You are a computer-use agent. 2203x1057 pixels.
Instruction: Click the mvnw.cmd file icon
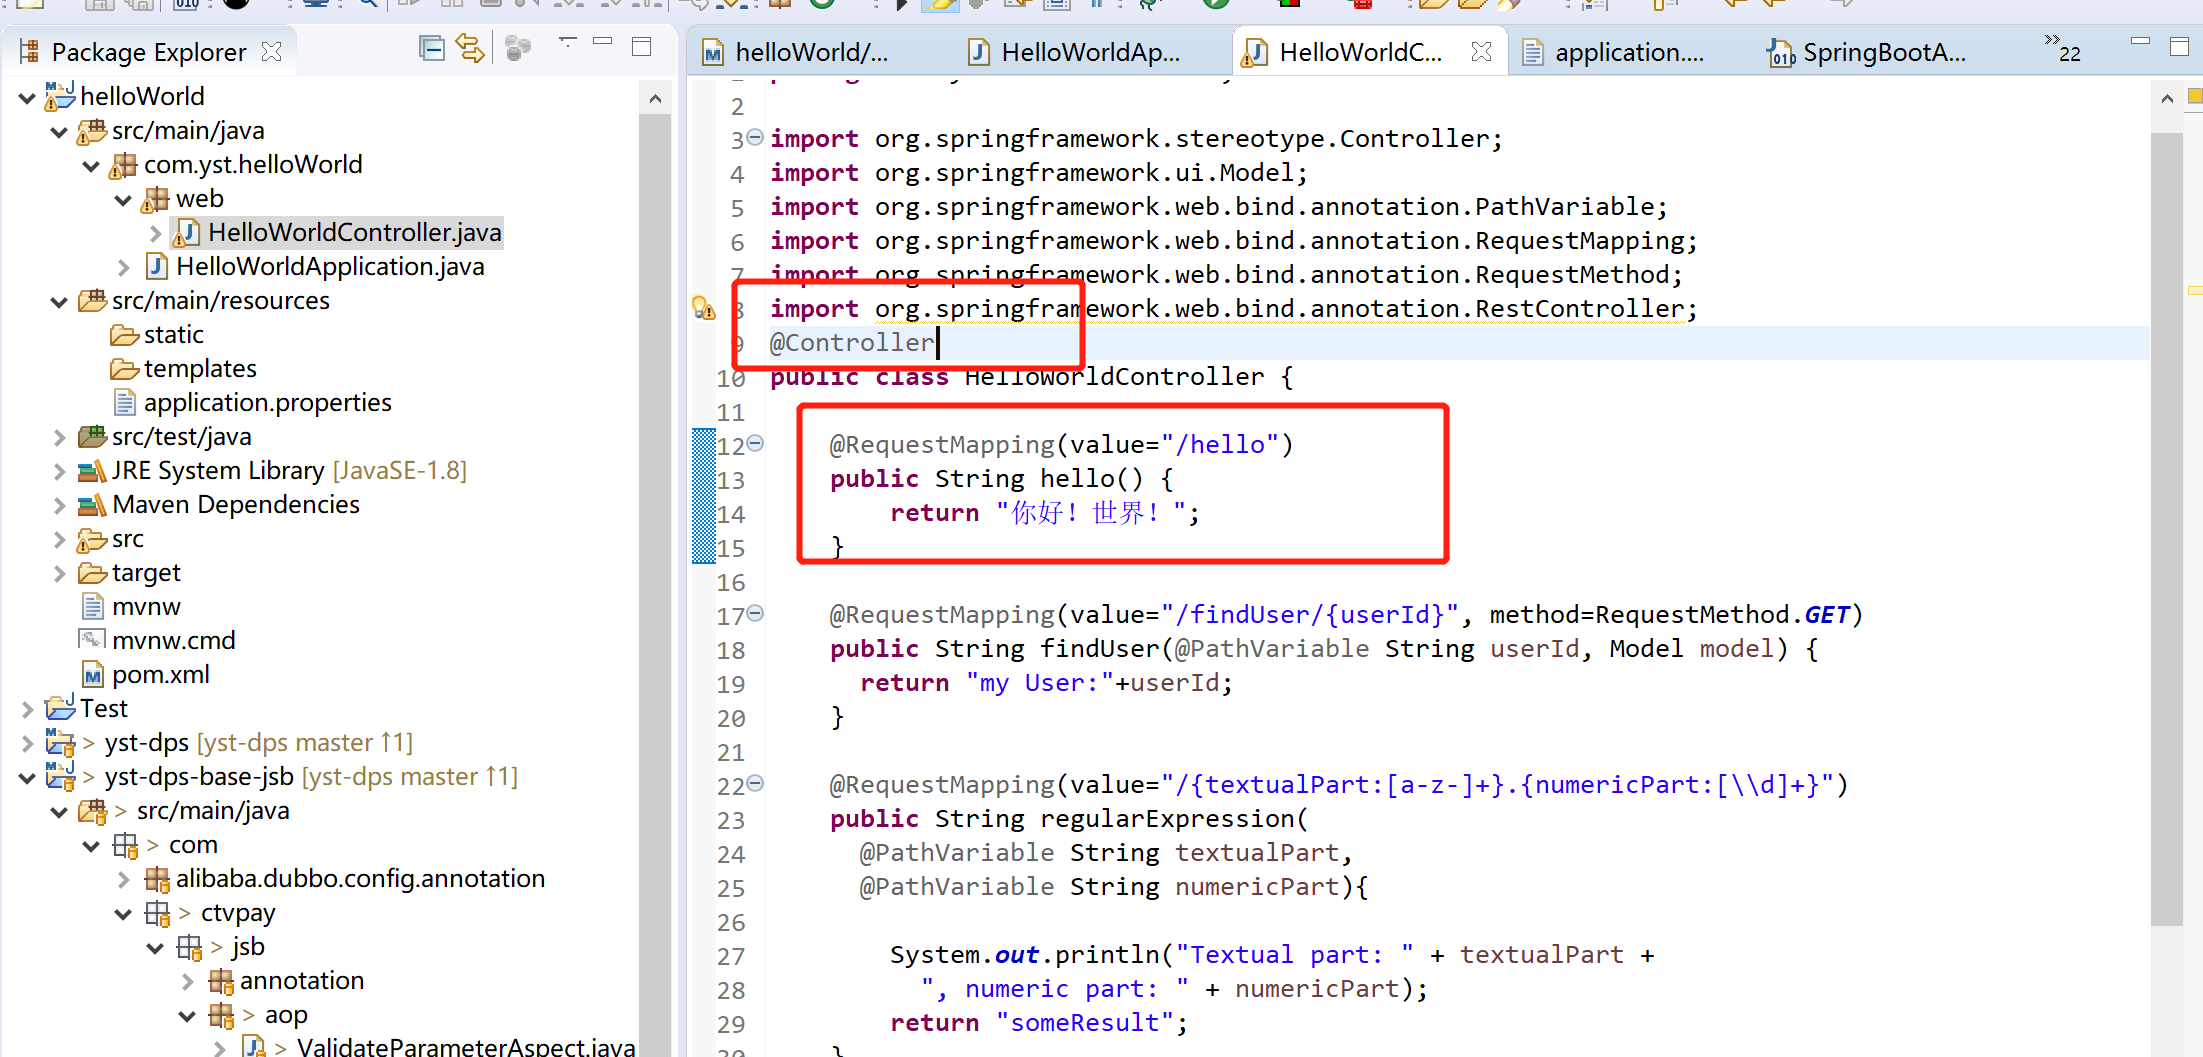click(x=92, y=640)
